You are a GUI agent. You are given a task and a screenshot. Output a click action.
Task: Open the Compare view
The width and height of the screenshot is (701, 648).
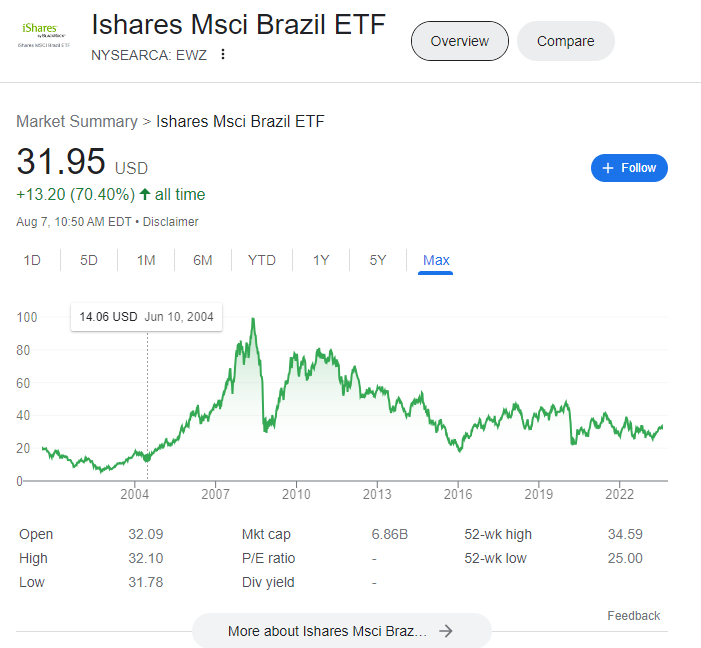pyautogui.click(x=566, y=41)
